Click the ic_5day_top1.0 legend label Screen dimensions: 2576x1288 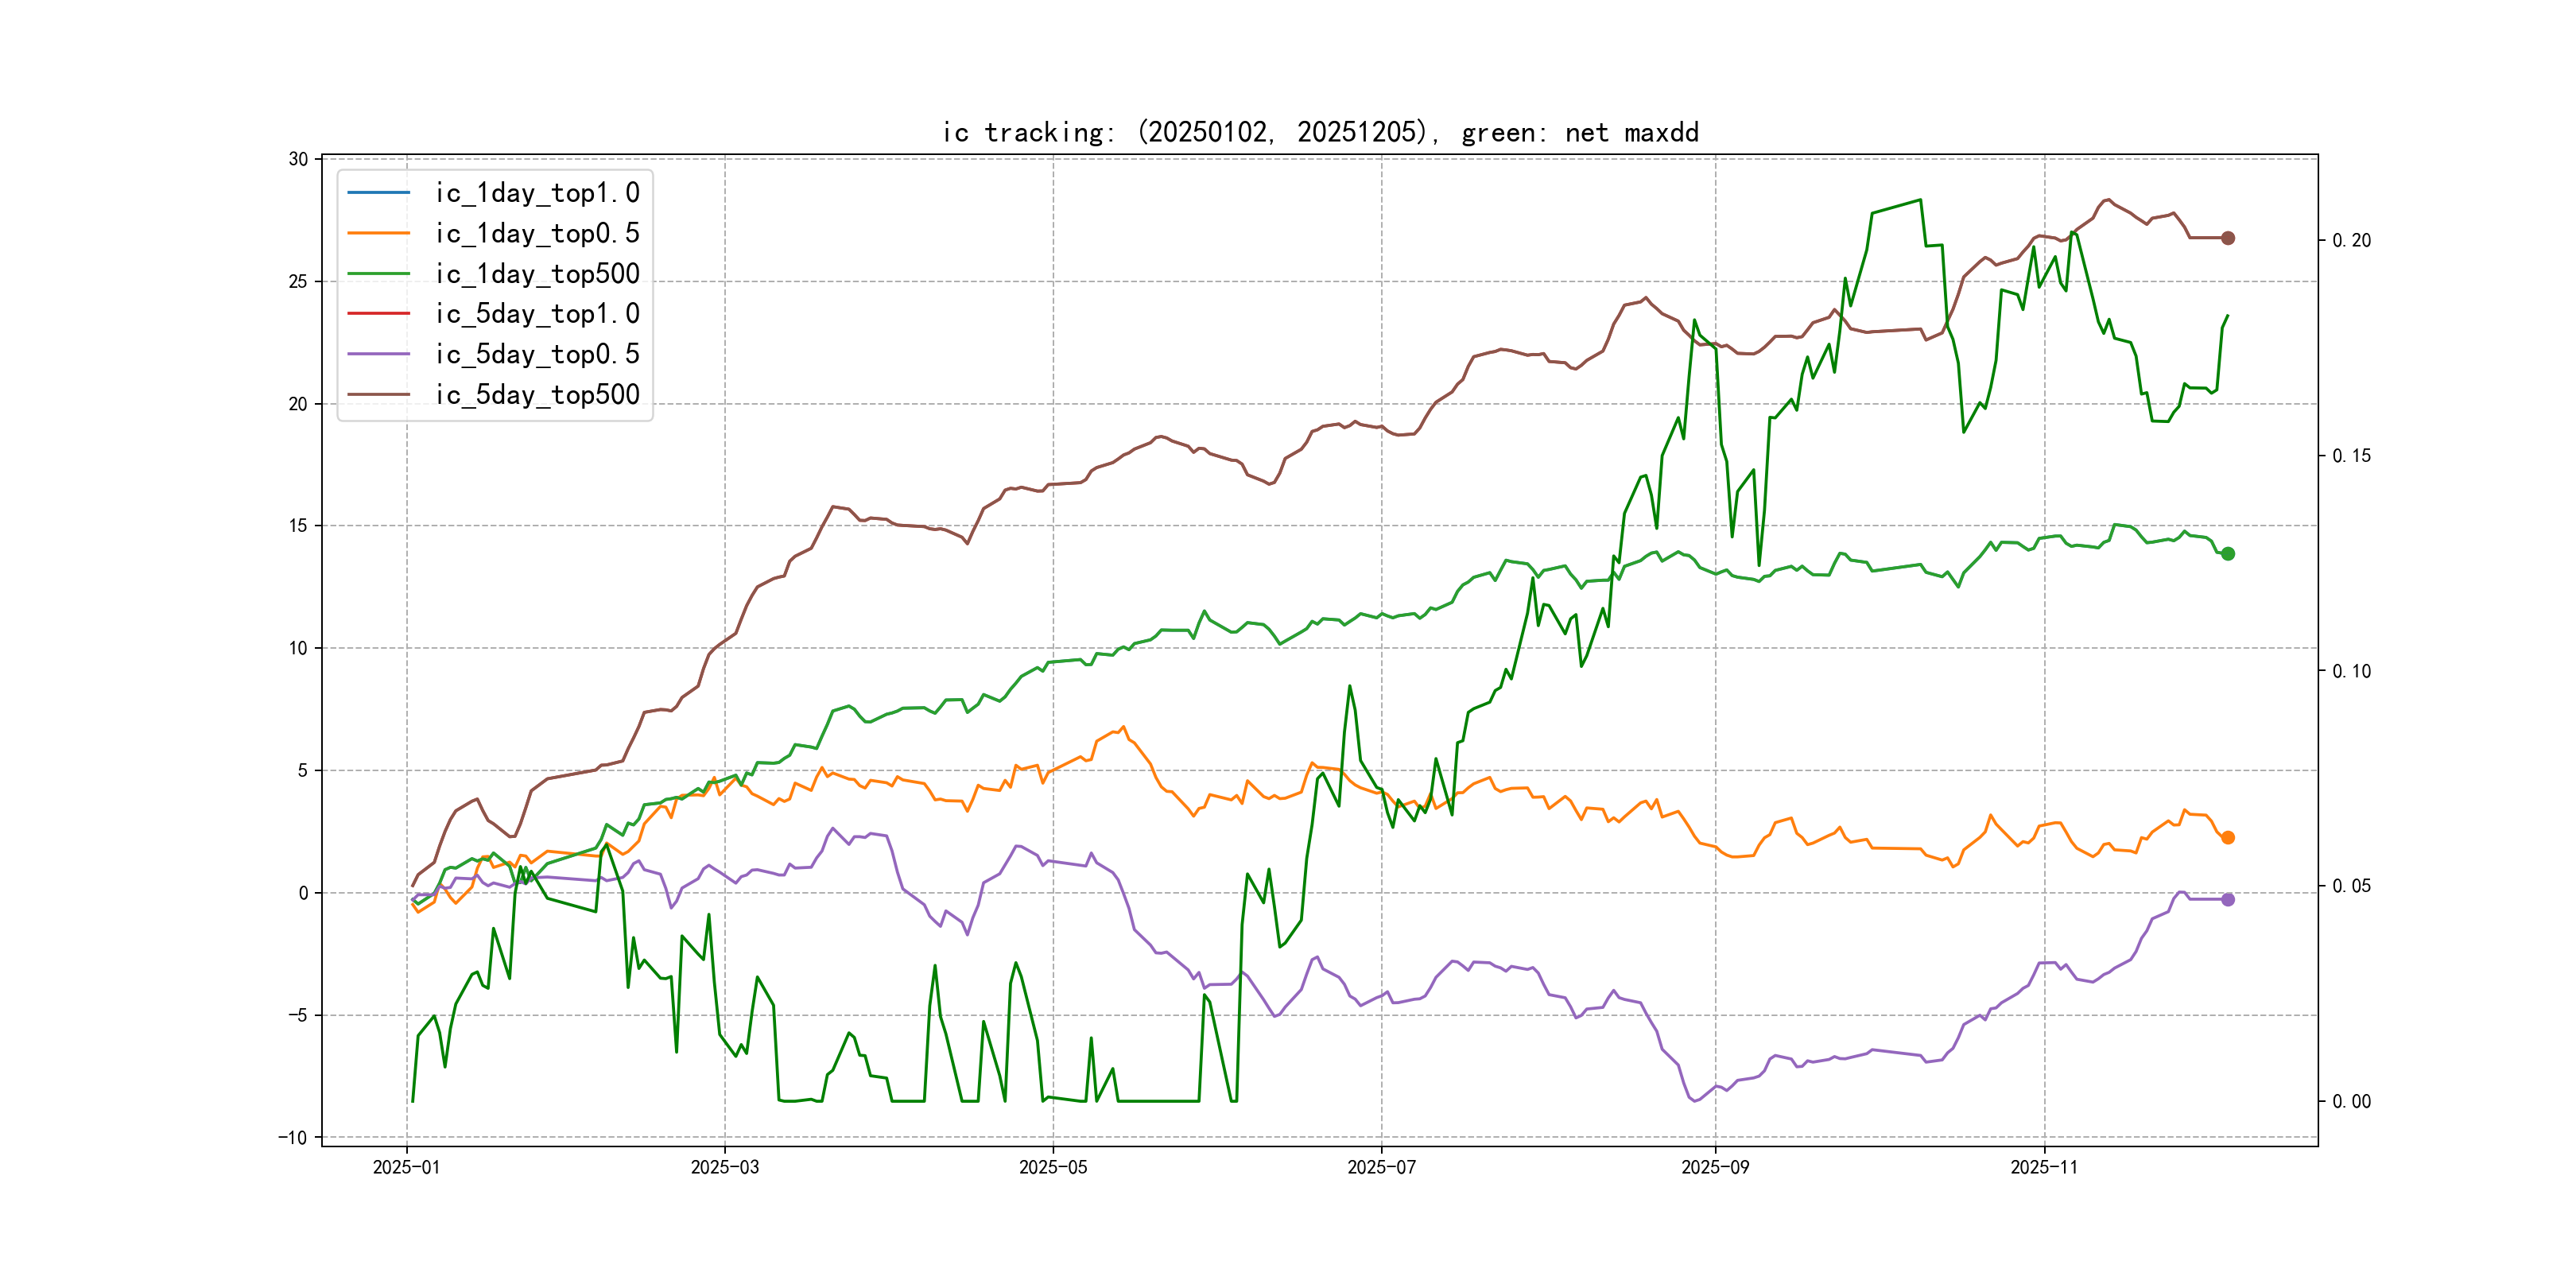pyautogui.click(x=537, y=314)
